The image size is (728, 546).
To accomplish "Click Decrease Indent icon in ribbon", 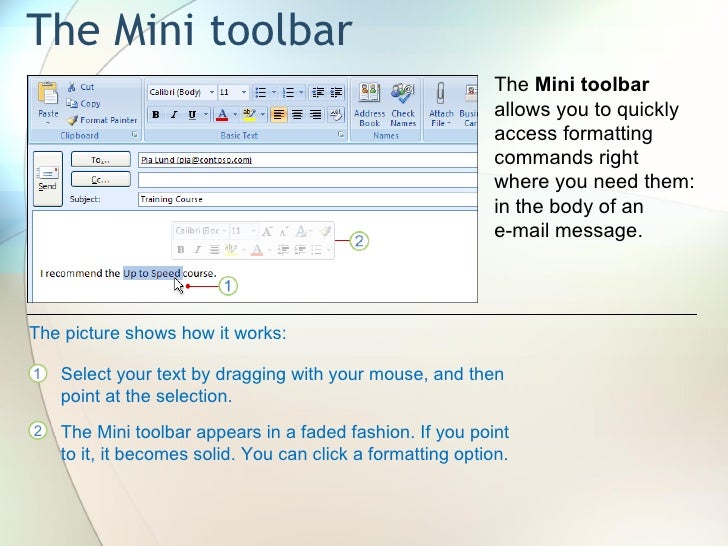I will pos(318,92).
